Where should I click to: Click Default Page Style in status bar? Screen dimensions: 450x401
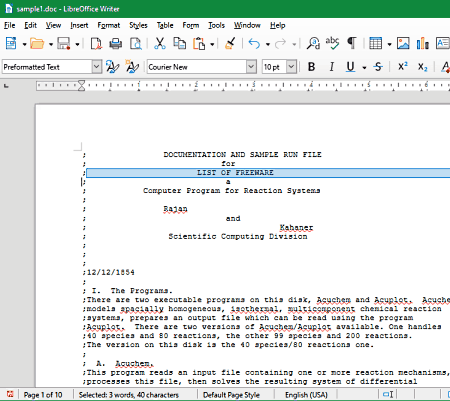click(x=231, y=395)
